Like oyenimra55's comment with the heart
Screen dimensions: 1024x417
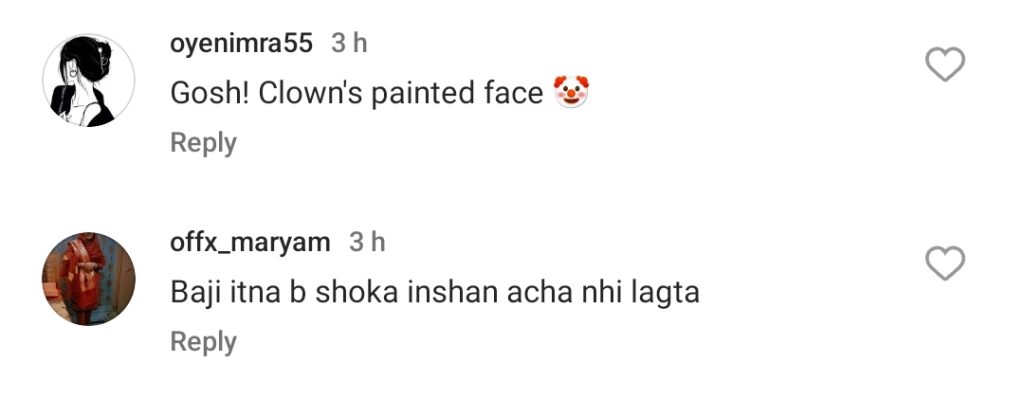tap(944, 66)
